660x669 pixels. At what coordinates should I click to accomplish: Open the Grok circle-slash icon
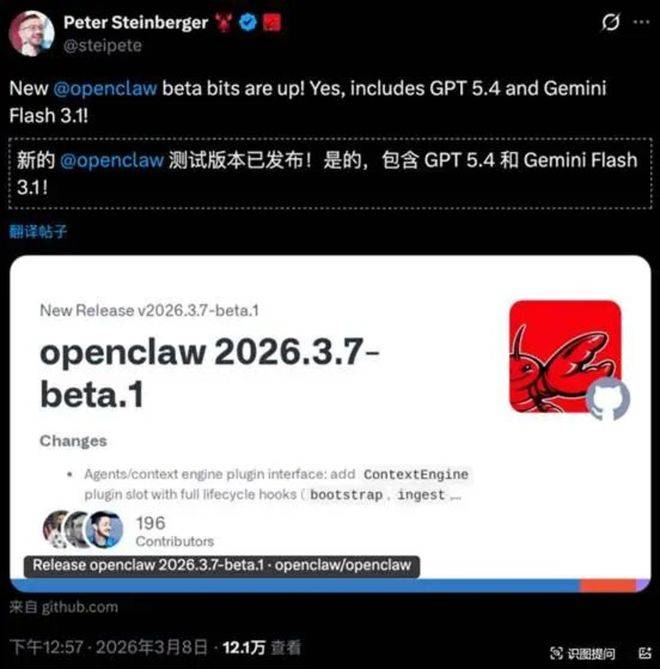tap(610, 22)
